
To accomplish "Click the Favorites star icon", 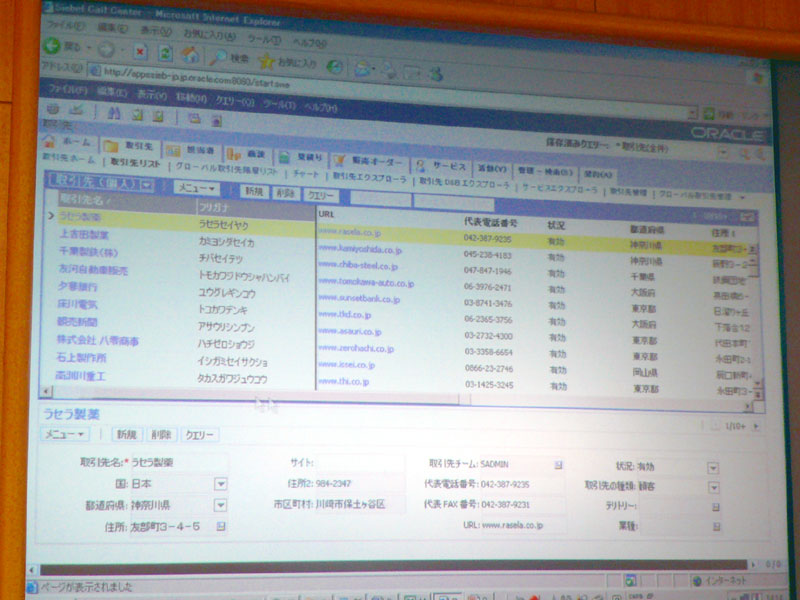I will click(x=266, y=61).
